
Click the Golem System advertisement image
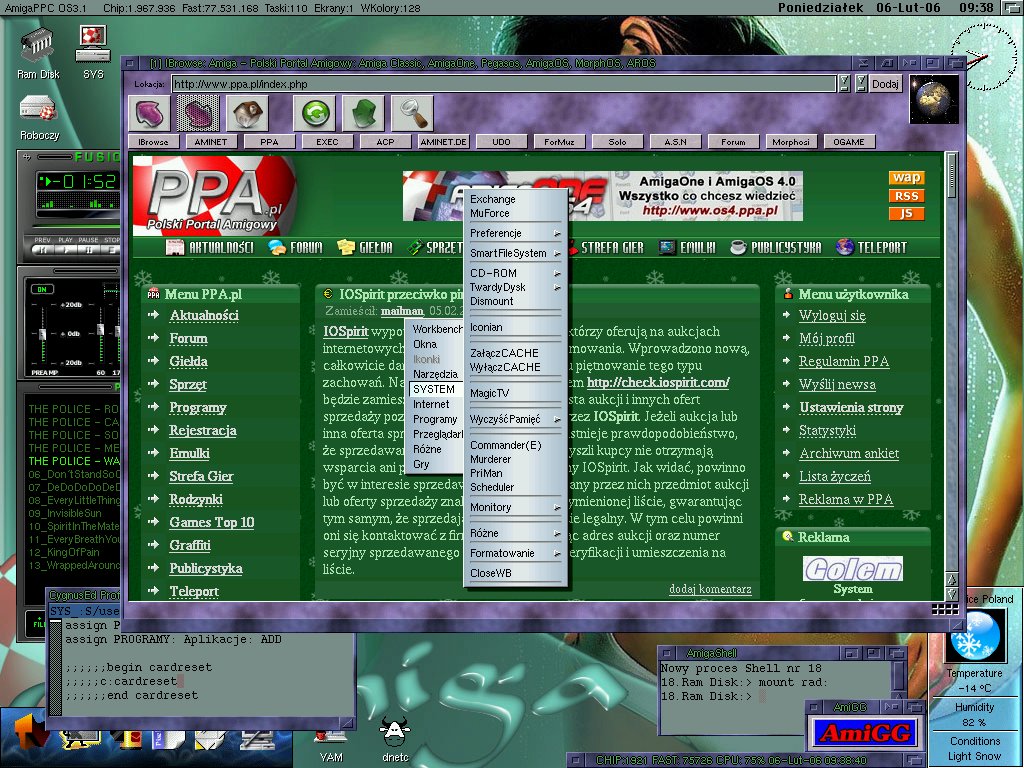tap(853, 569)
